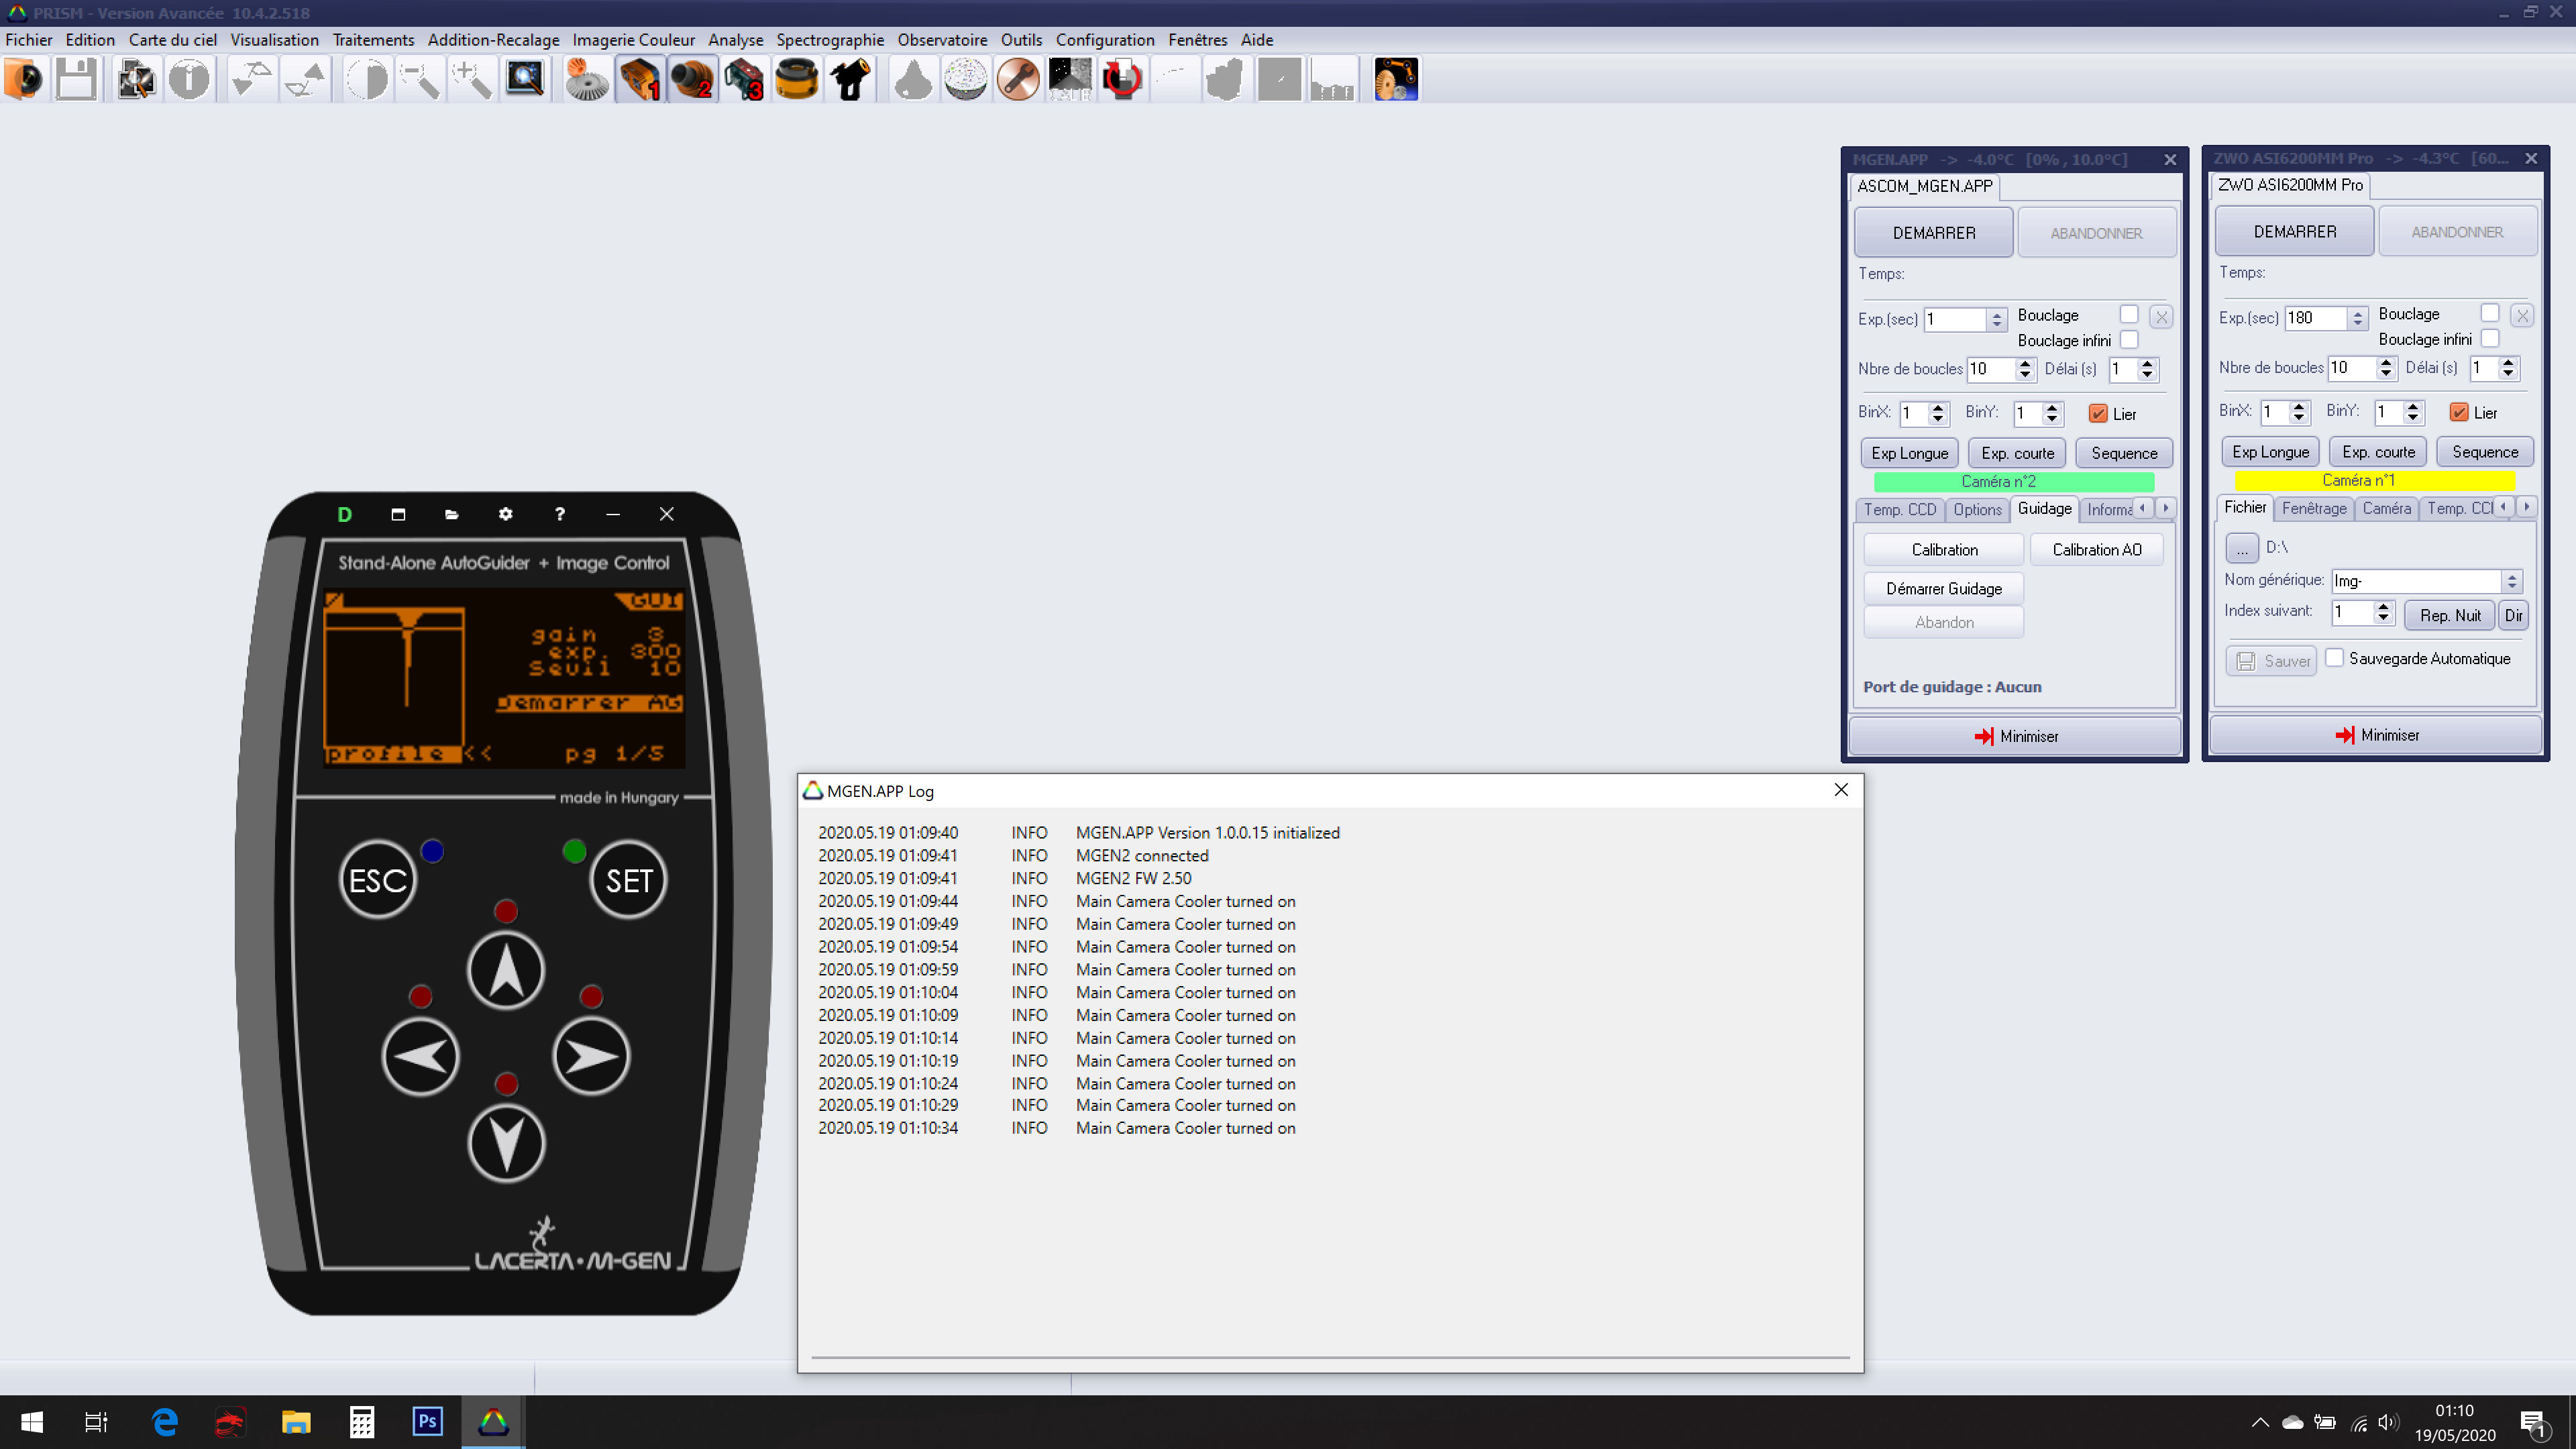Screen dimensions: 2576x1449
Task: Expand the Nom générique dropdown
Action: pos(2511,581)
